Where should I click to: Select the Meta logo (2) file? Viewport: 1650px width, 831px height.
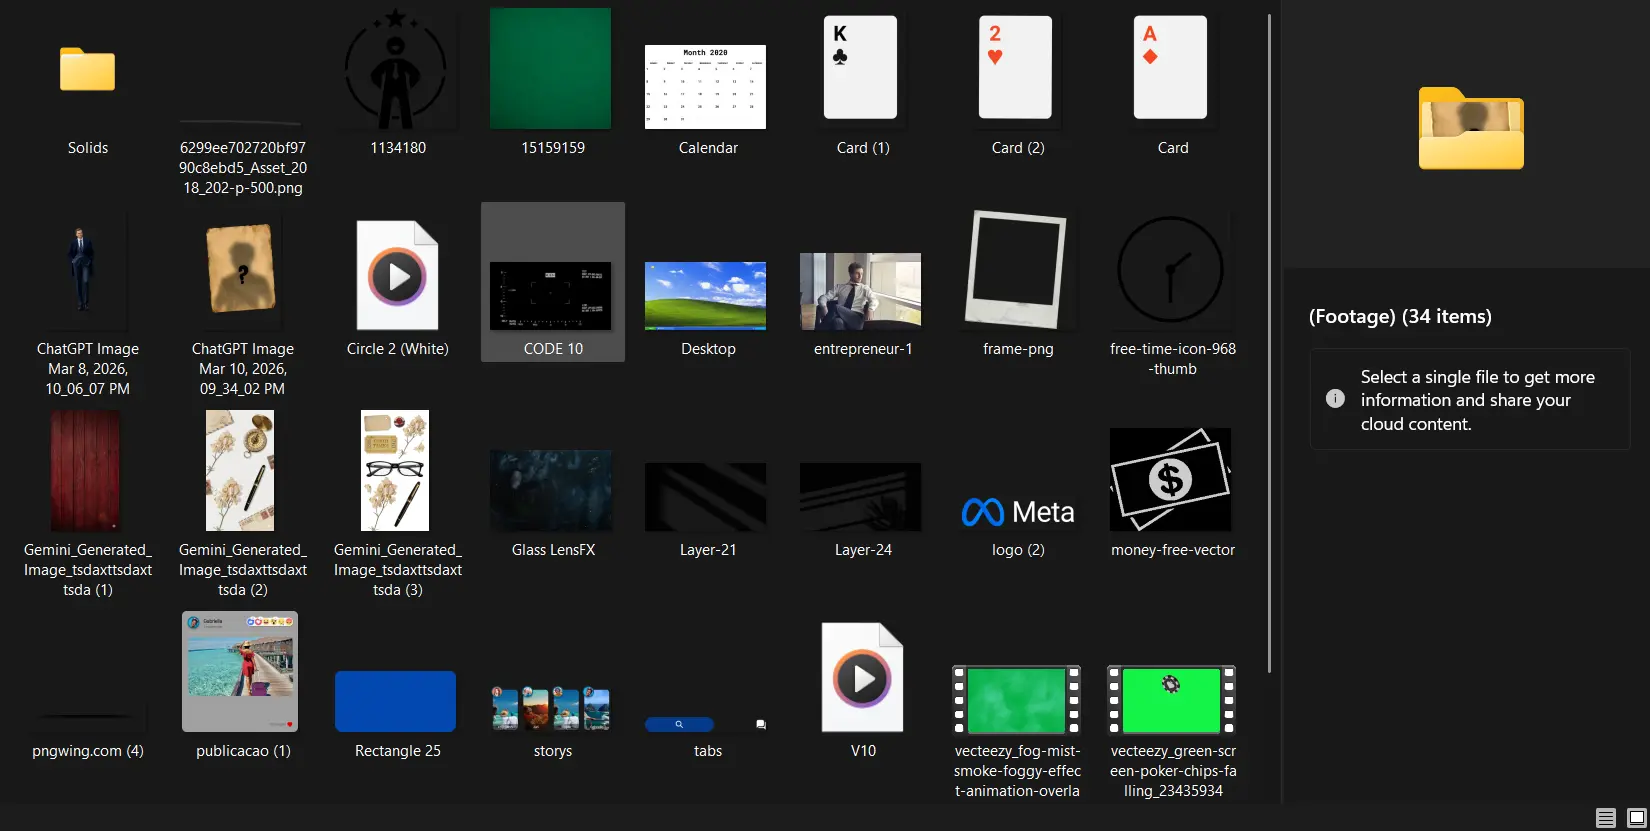click(x=1017, y=512)
